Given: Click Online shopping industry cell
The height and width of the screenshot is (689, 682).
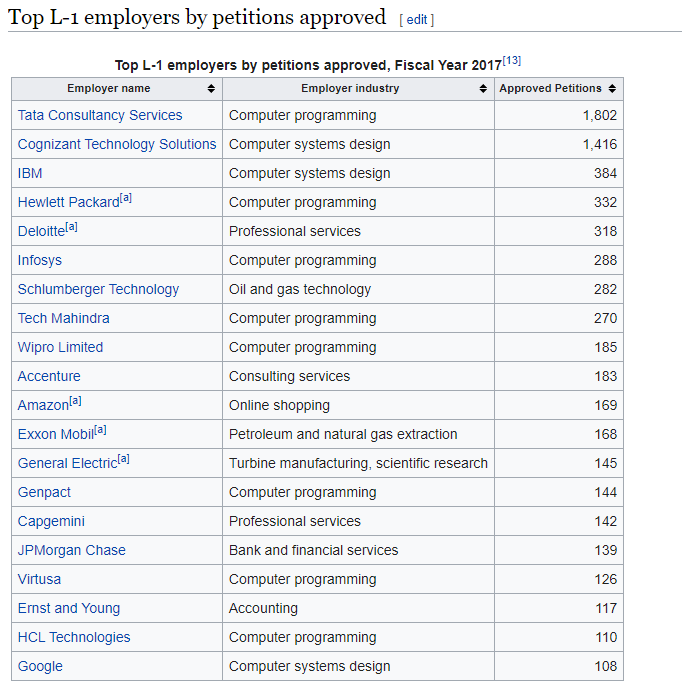Looking at the screenshot, I should 359,405.
